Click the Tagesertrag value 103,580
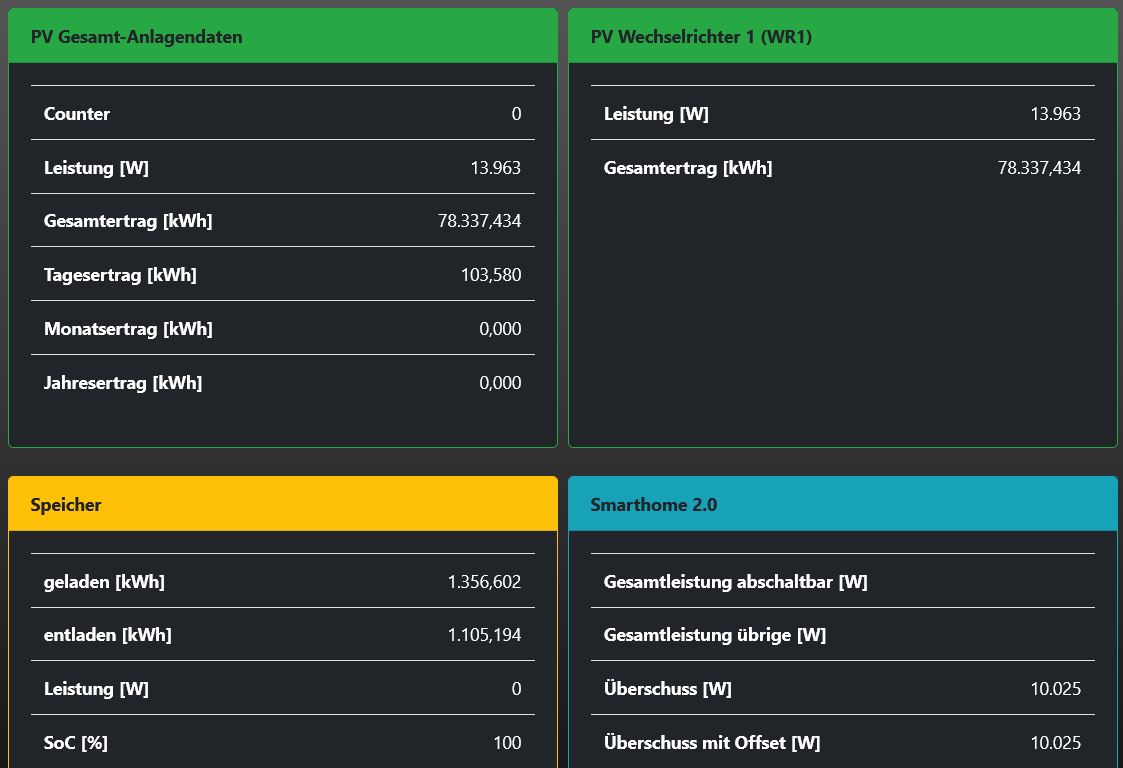Screen dimensions: 1123x768 [x=489, y=275]
